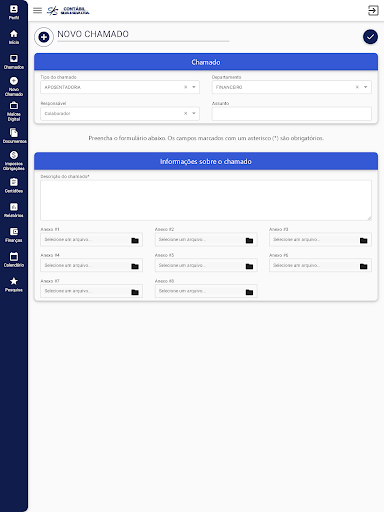Click the Anexo #1 file field
The image size is (384, 512).
tap(91, 240)
